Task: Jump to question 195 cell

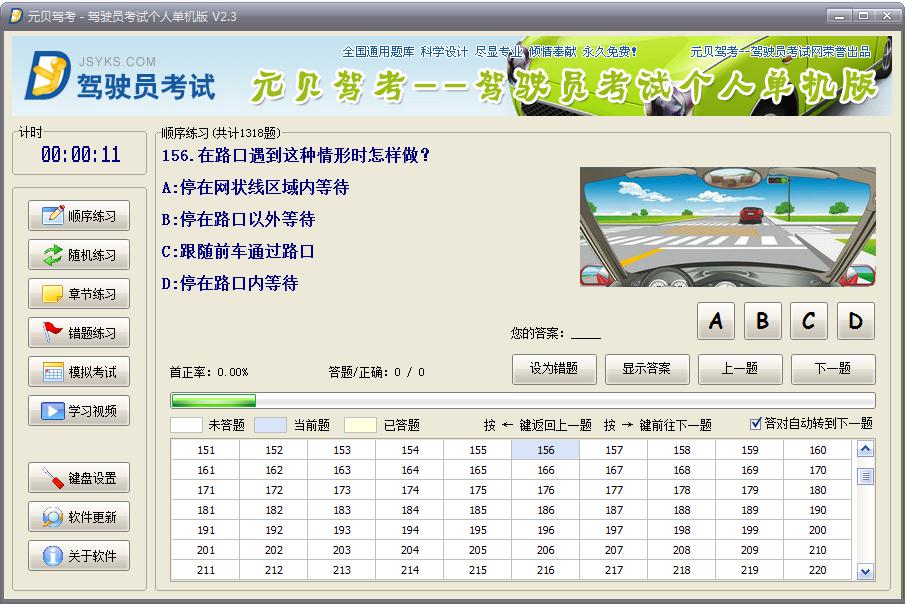Action: pos(477,530)
